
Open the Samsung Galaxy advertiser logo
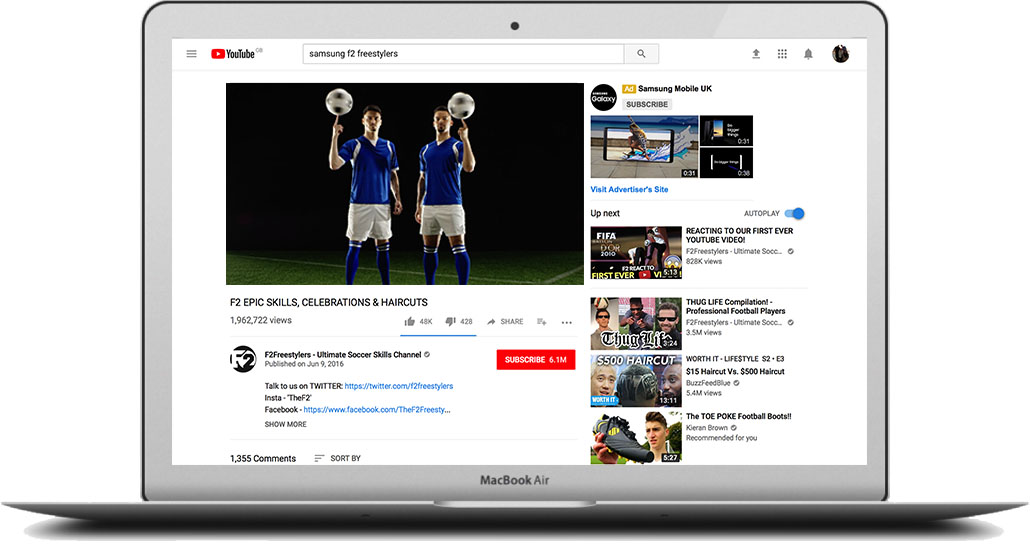603,97
